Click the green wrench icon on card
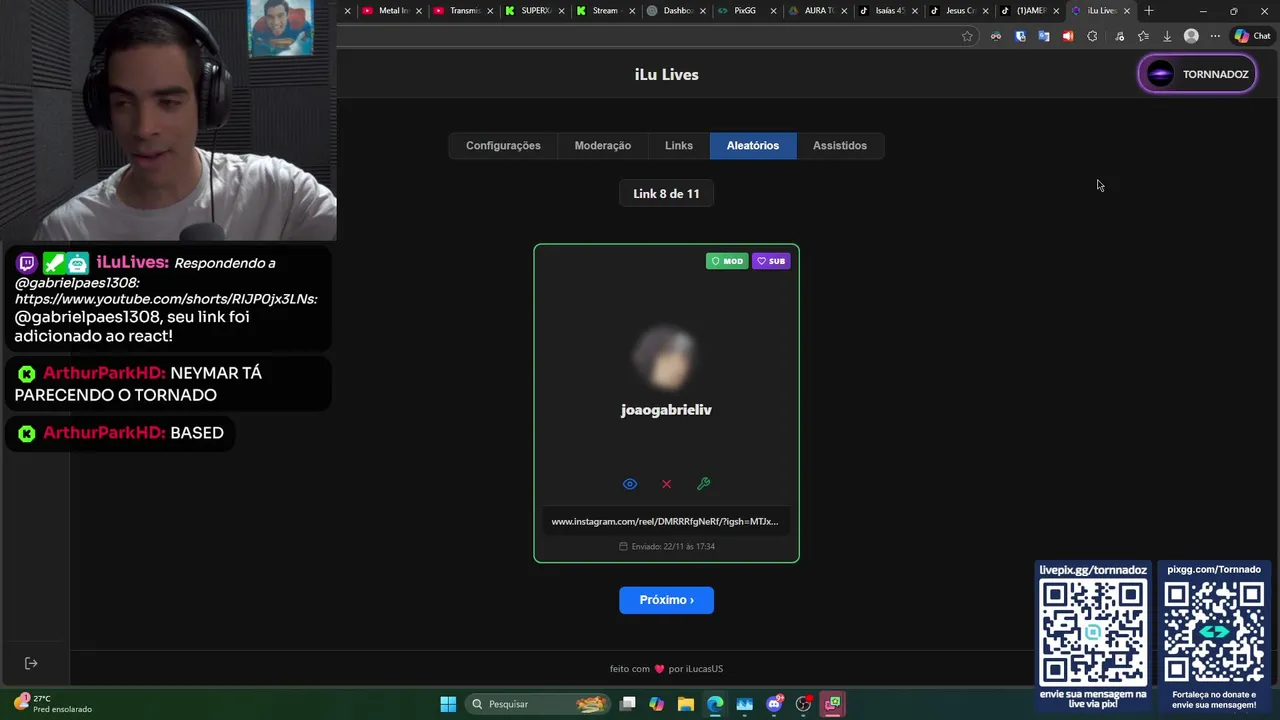The height and width of the screenshot is (720, 1280). click(703, 484)
